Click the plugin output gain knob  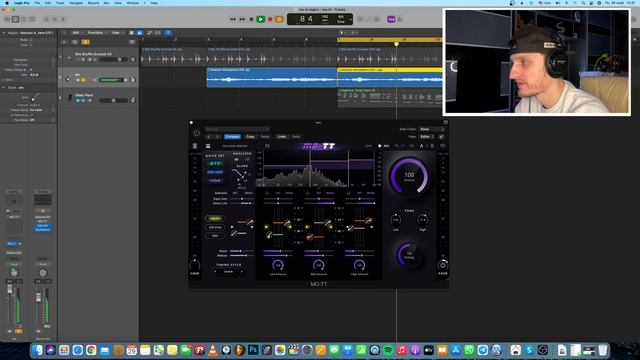pyautogui.click(x=443, y=265)
